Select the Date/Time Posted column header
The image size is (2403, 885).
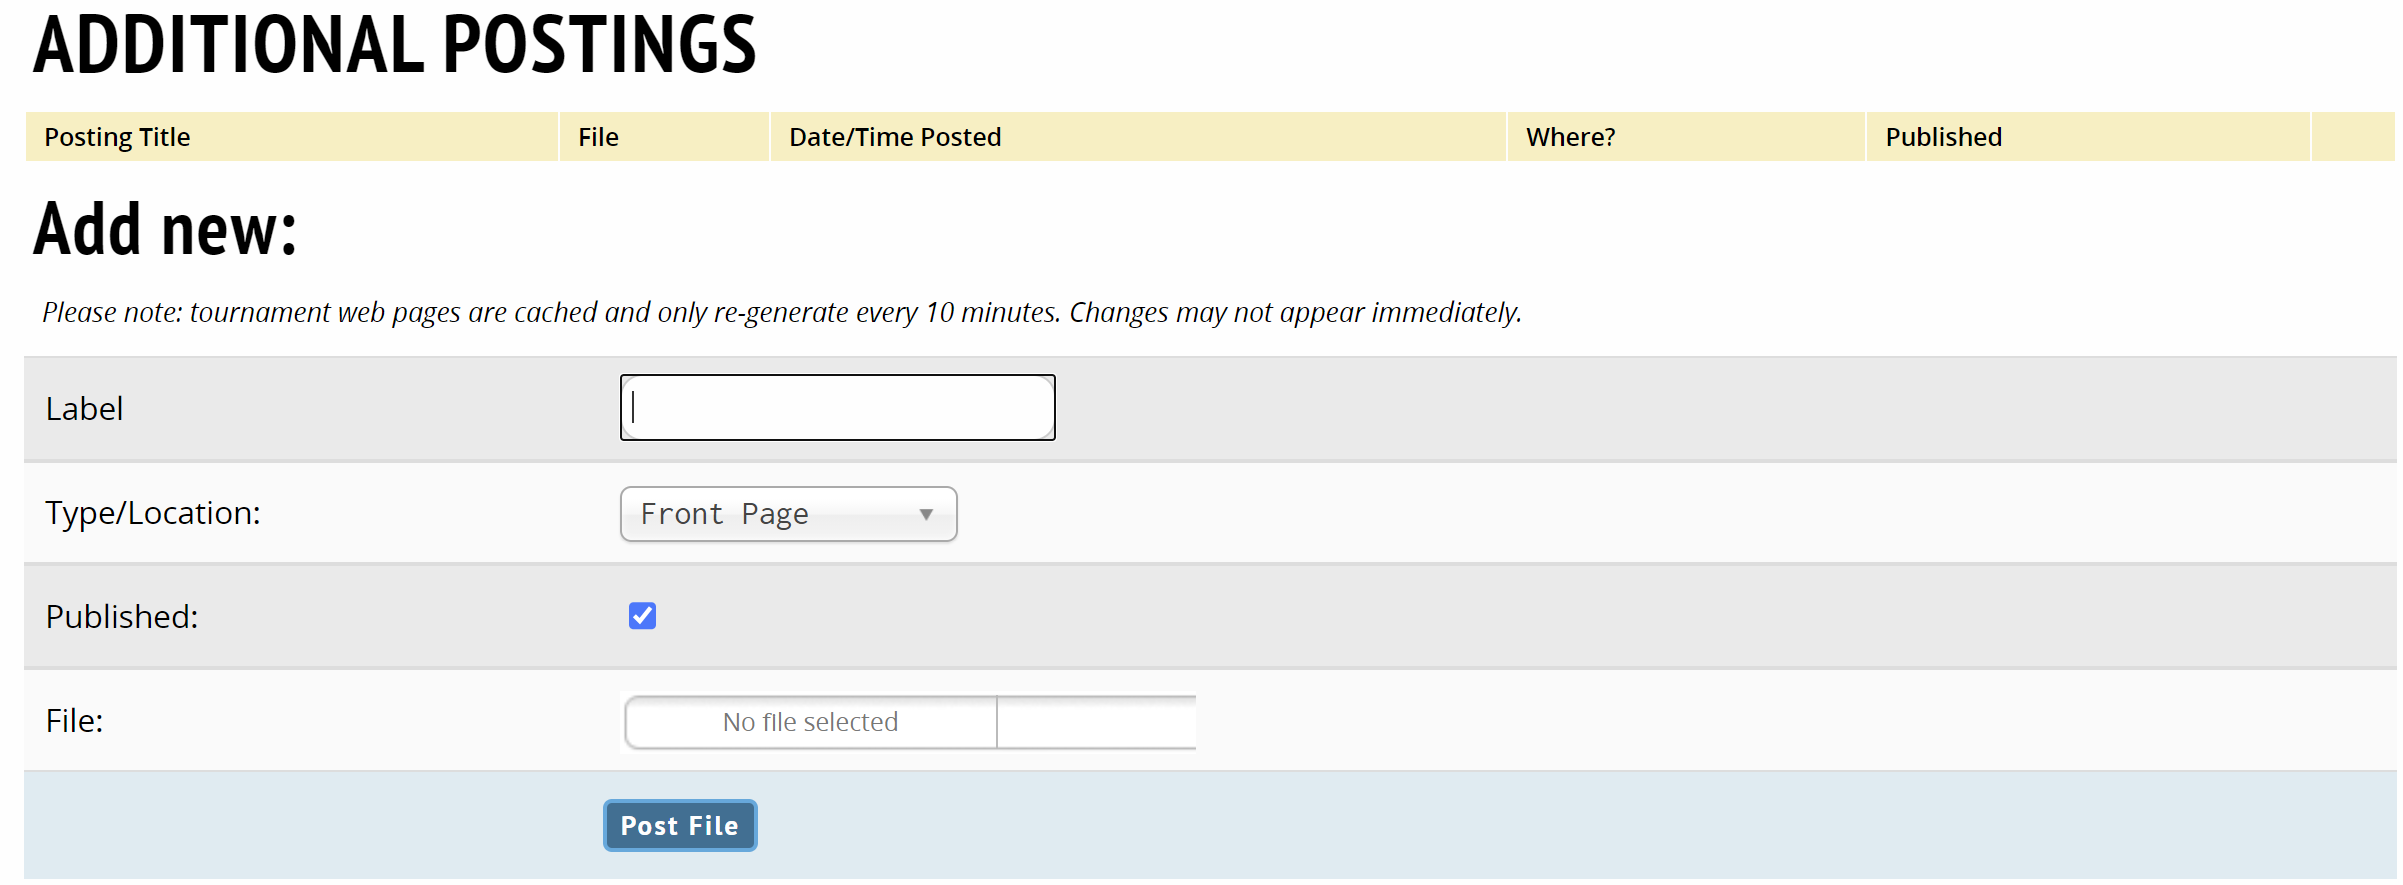pos(895,137)
